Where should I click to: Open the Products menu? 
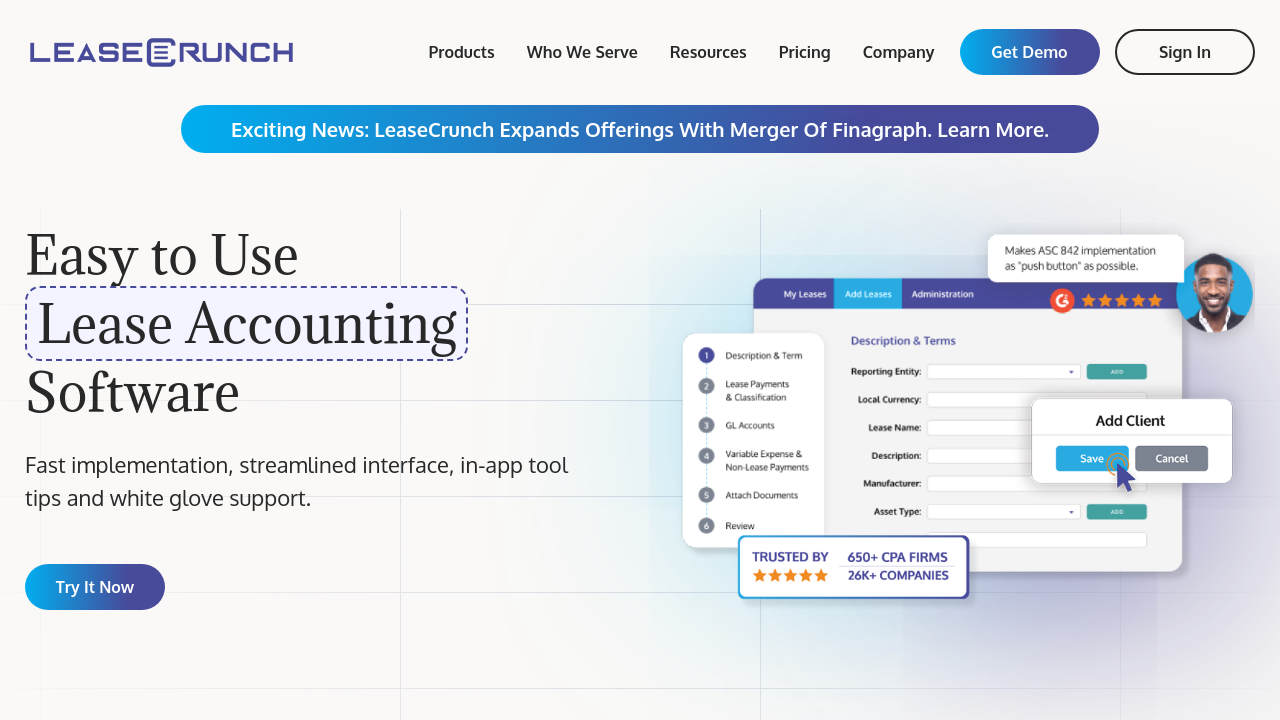pos(461,52)
